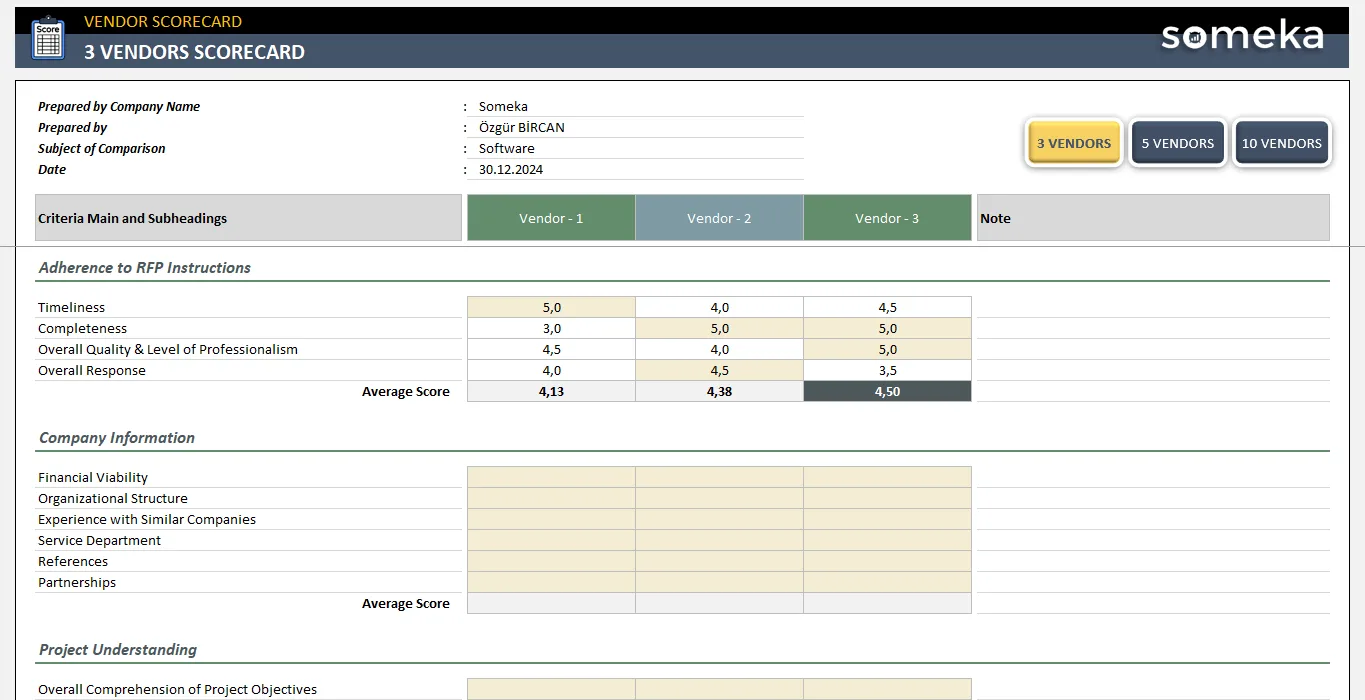Select Experience with Similar Companies cell for Vendor 2

(x=719, y=519)
